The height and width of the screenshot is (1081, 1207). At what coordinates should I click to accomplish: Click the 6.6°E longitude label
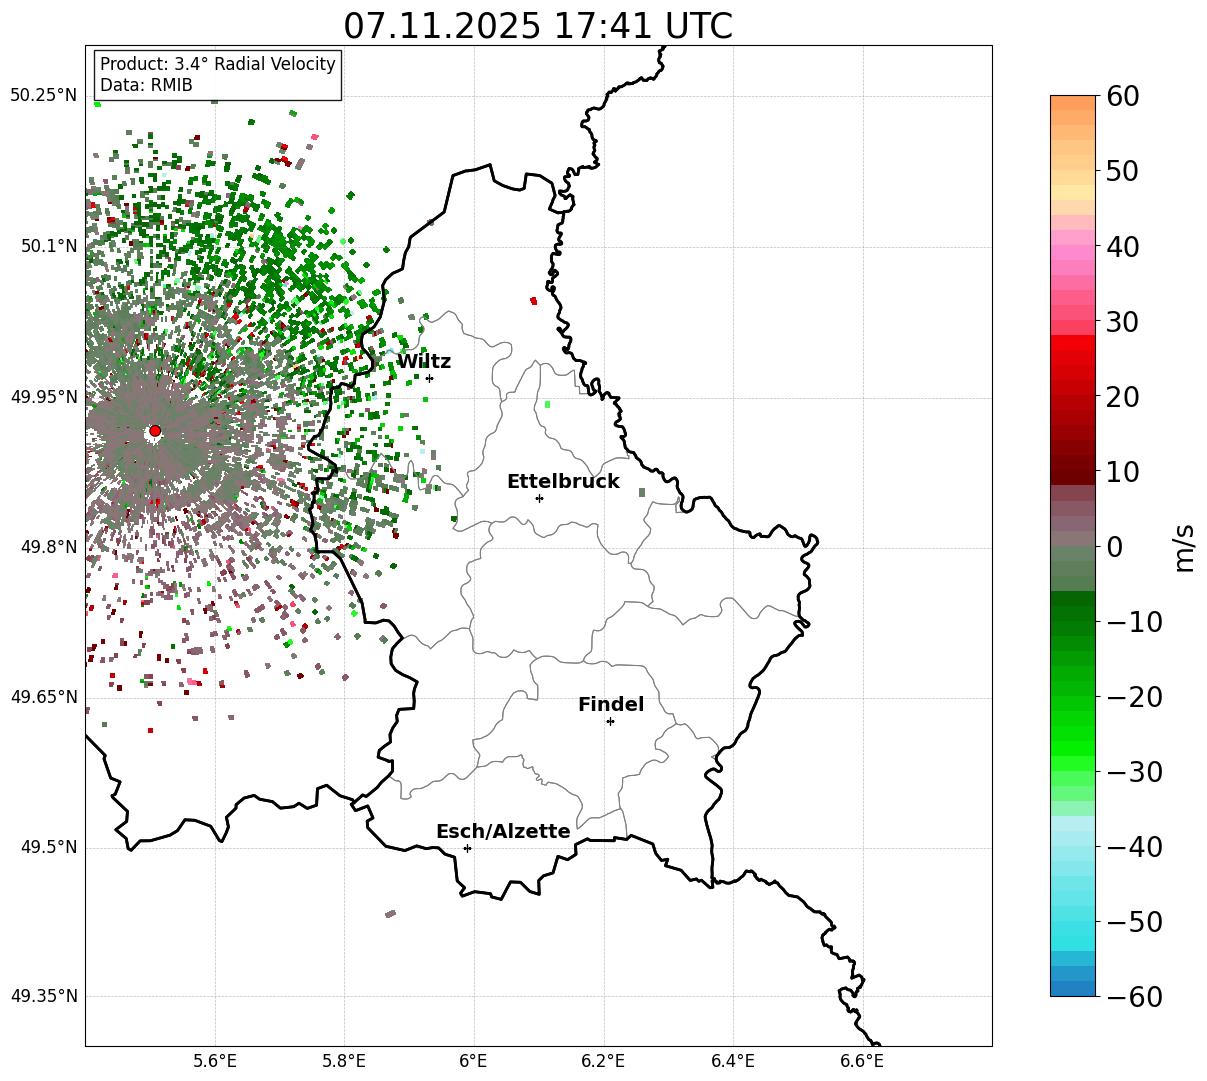point(863,1061)
